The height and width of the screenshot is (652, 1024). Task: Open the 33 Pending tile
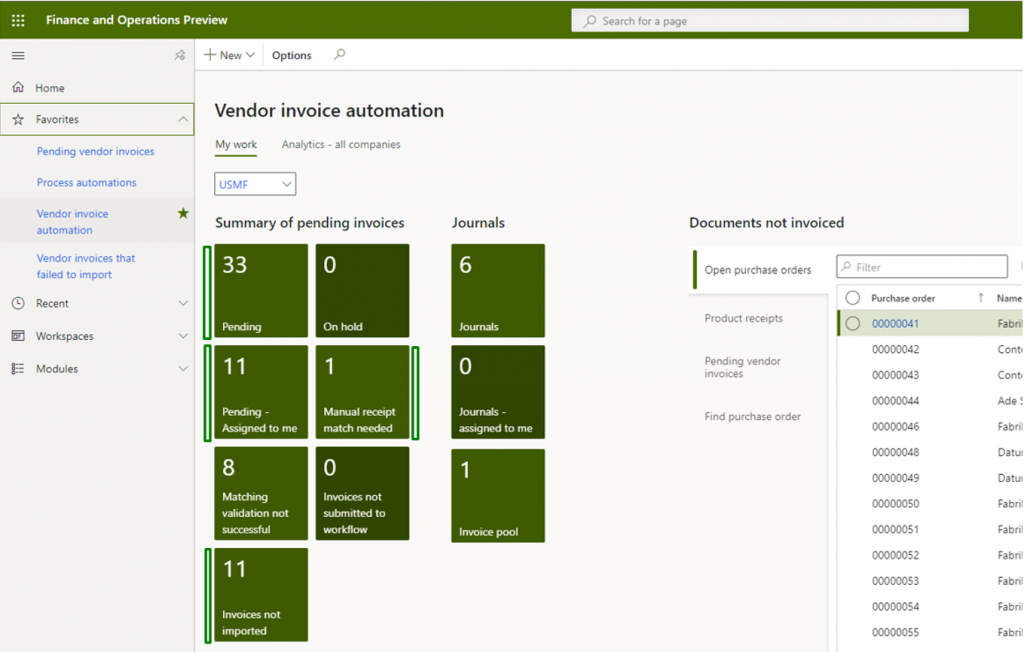click(x=261, y=291)
